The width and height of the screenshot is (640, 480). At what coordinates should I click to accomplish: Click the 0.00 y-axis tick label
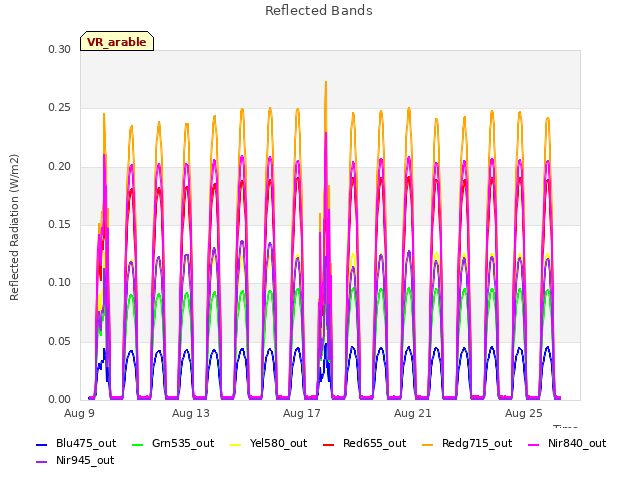pyautogui.click(x=59, y=400)
